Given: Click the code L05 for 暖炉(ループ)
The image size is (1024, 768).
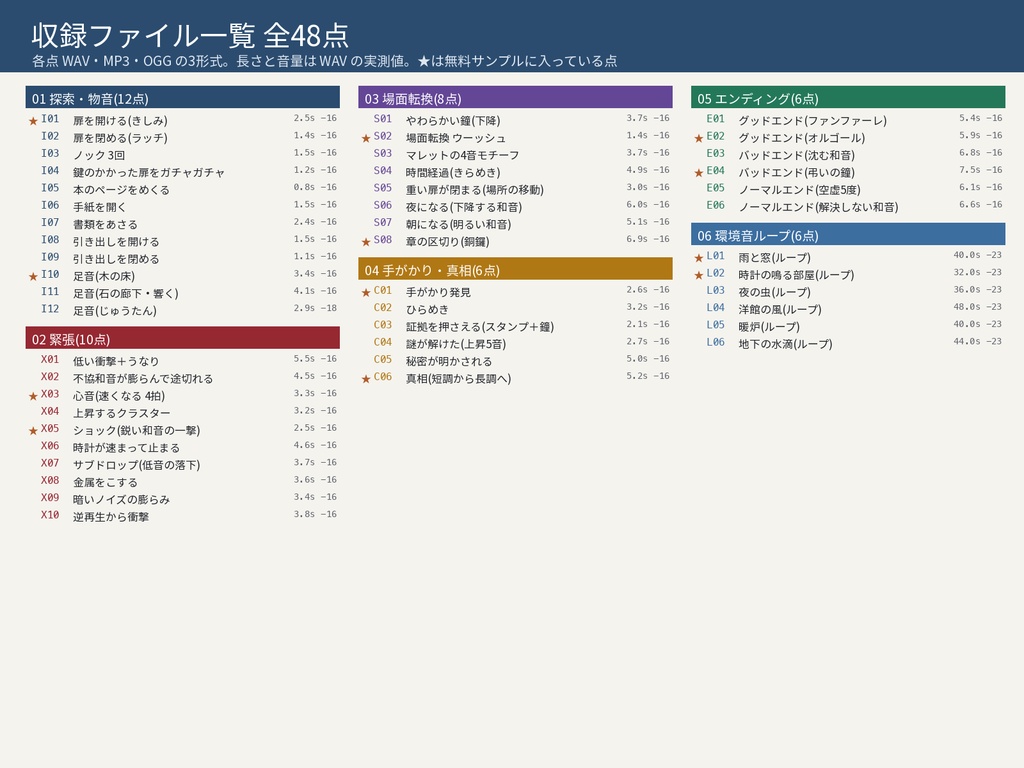Looking at the screenshot, I should coord(716,325).
